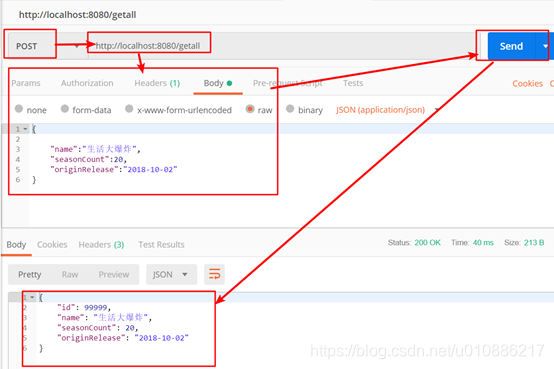The height and width of the screenshot is (369, 554).
Task: Collapse the response JSON fold arrow
Action: click(x=32, y=297)
